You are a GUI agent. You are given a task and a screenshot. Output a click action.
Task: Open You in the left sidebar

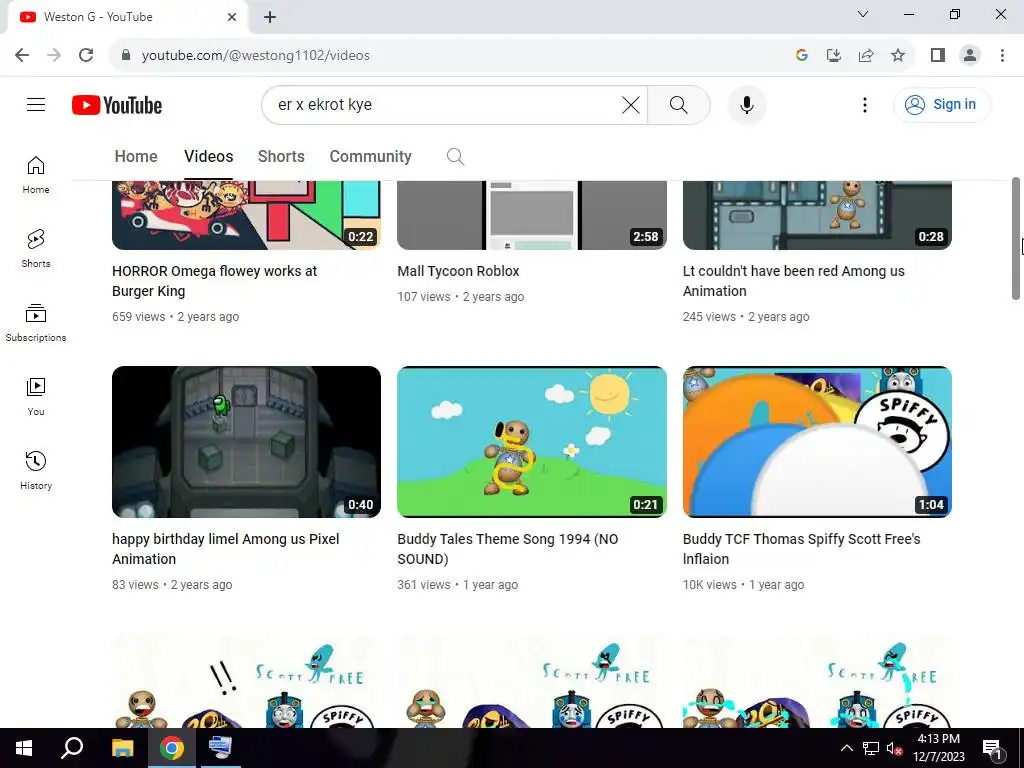pyautogui.click(x=36, y=396)
